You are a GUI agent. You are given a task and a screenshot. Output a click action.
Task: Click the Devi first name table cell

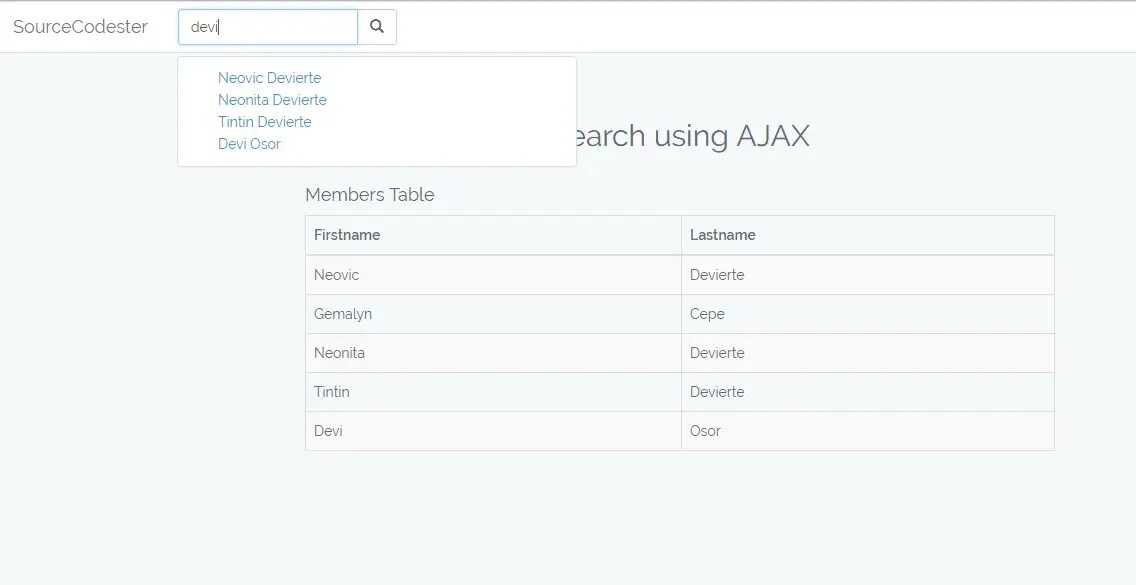coord(328,431)
